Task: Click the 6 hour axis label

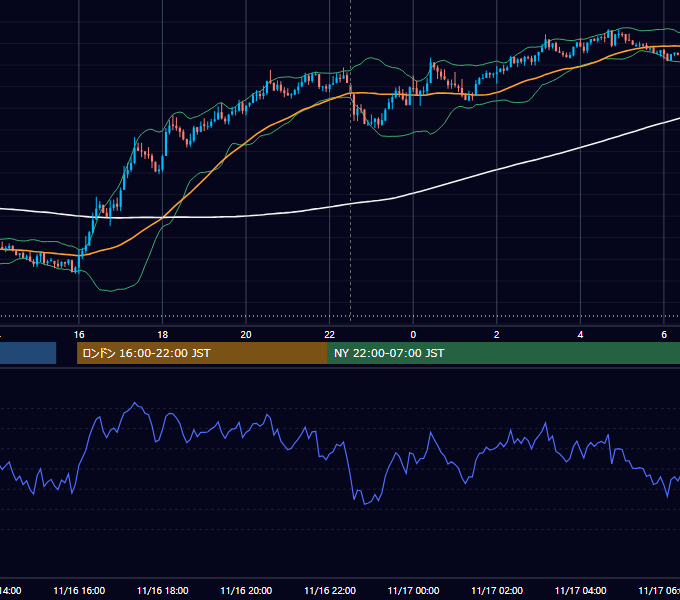Action: coord(664,335)
